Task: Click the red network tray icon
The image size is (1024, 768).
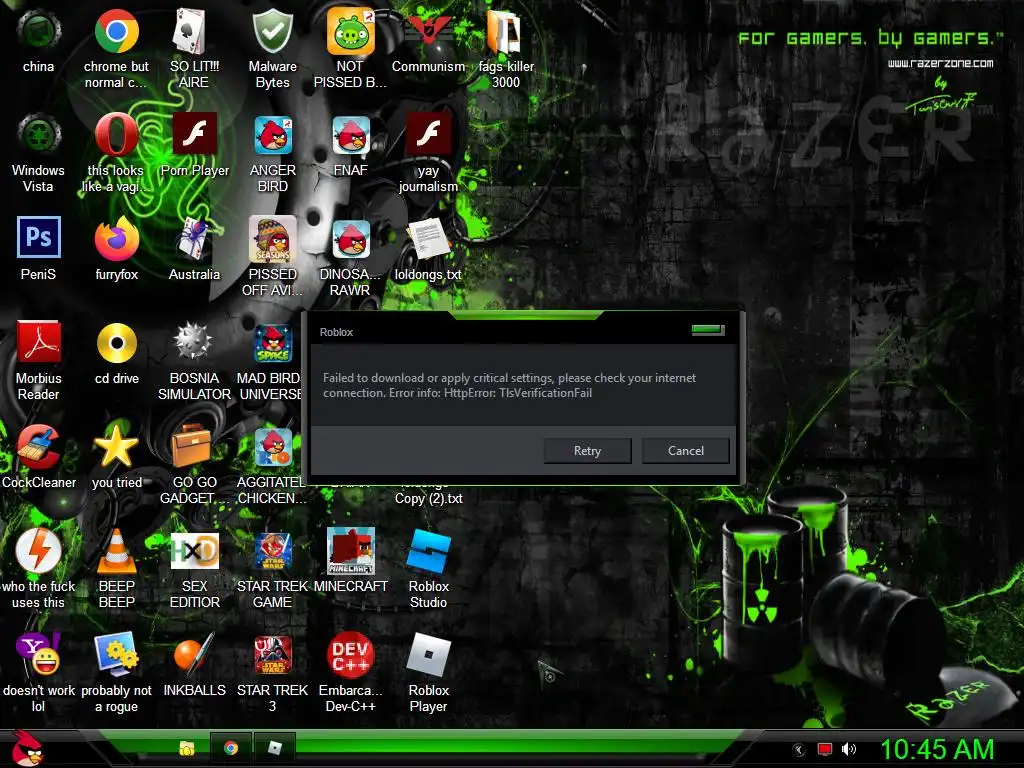Action: click(x=825, y=749)
